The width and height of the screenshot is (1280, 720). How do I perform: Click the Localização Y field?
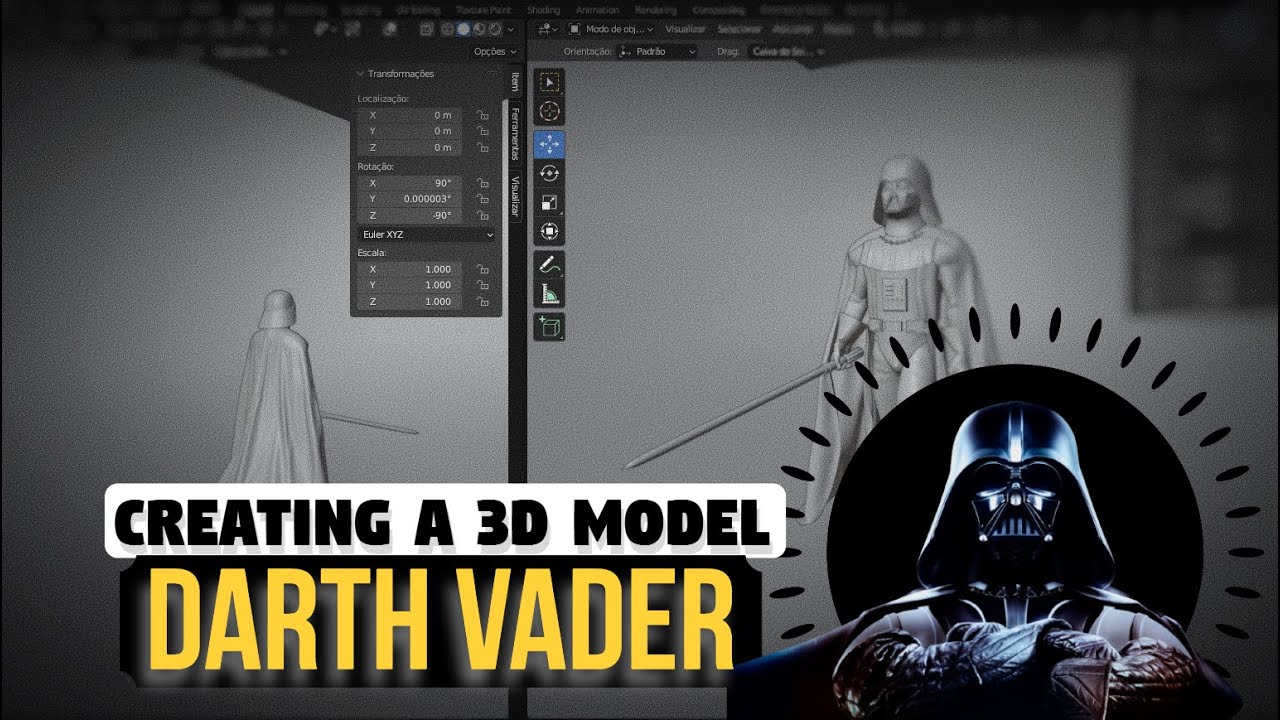[410, 131]
